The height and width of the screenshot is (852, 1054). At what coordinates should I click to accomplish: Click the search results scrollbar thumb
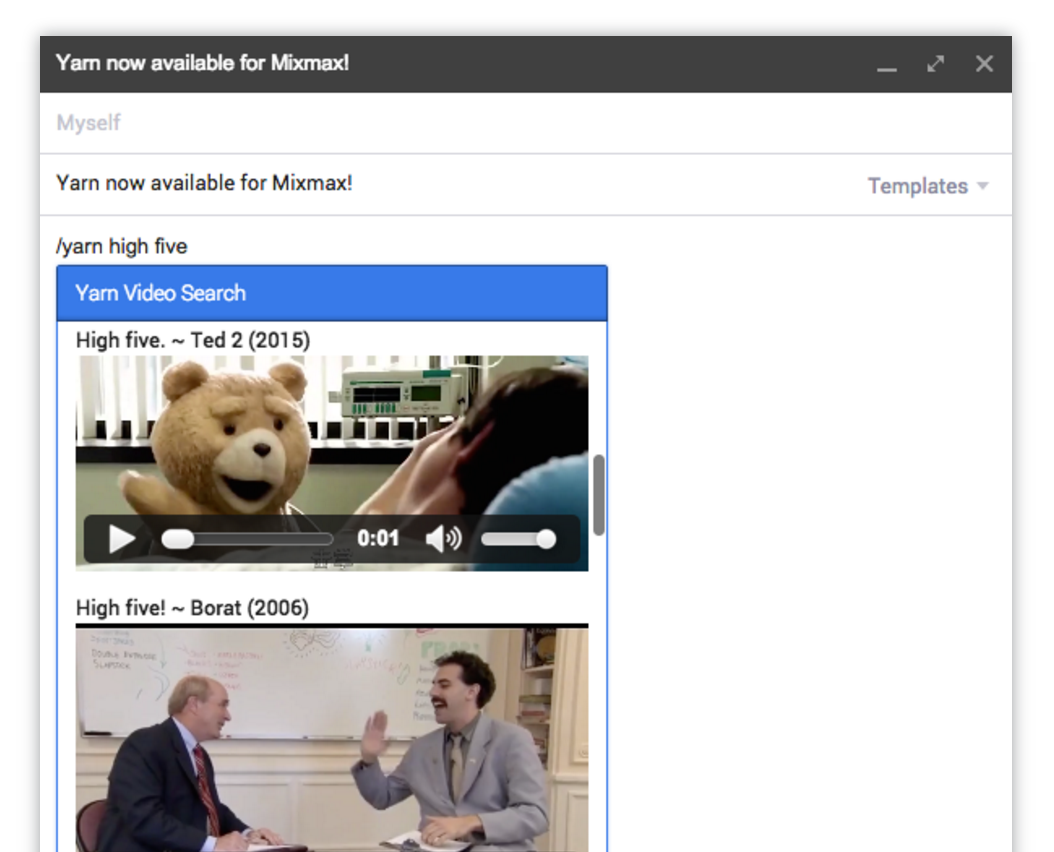coord(598,495)
